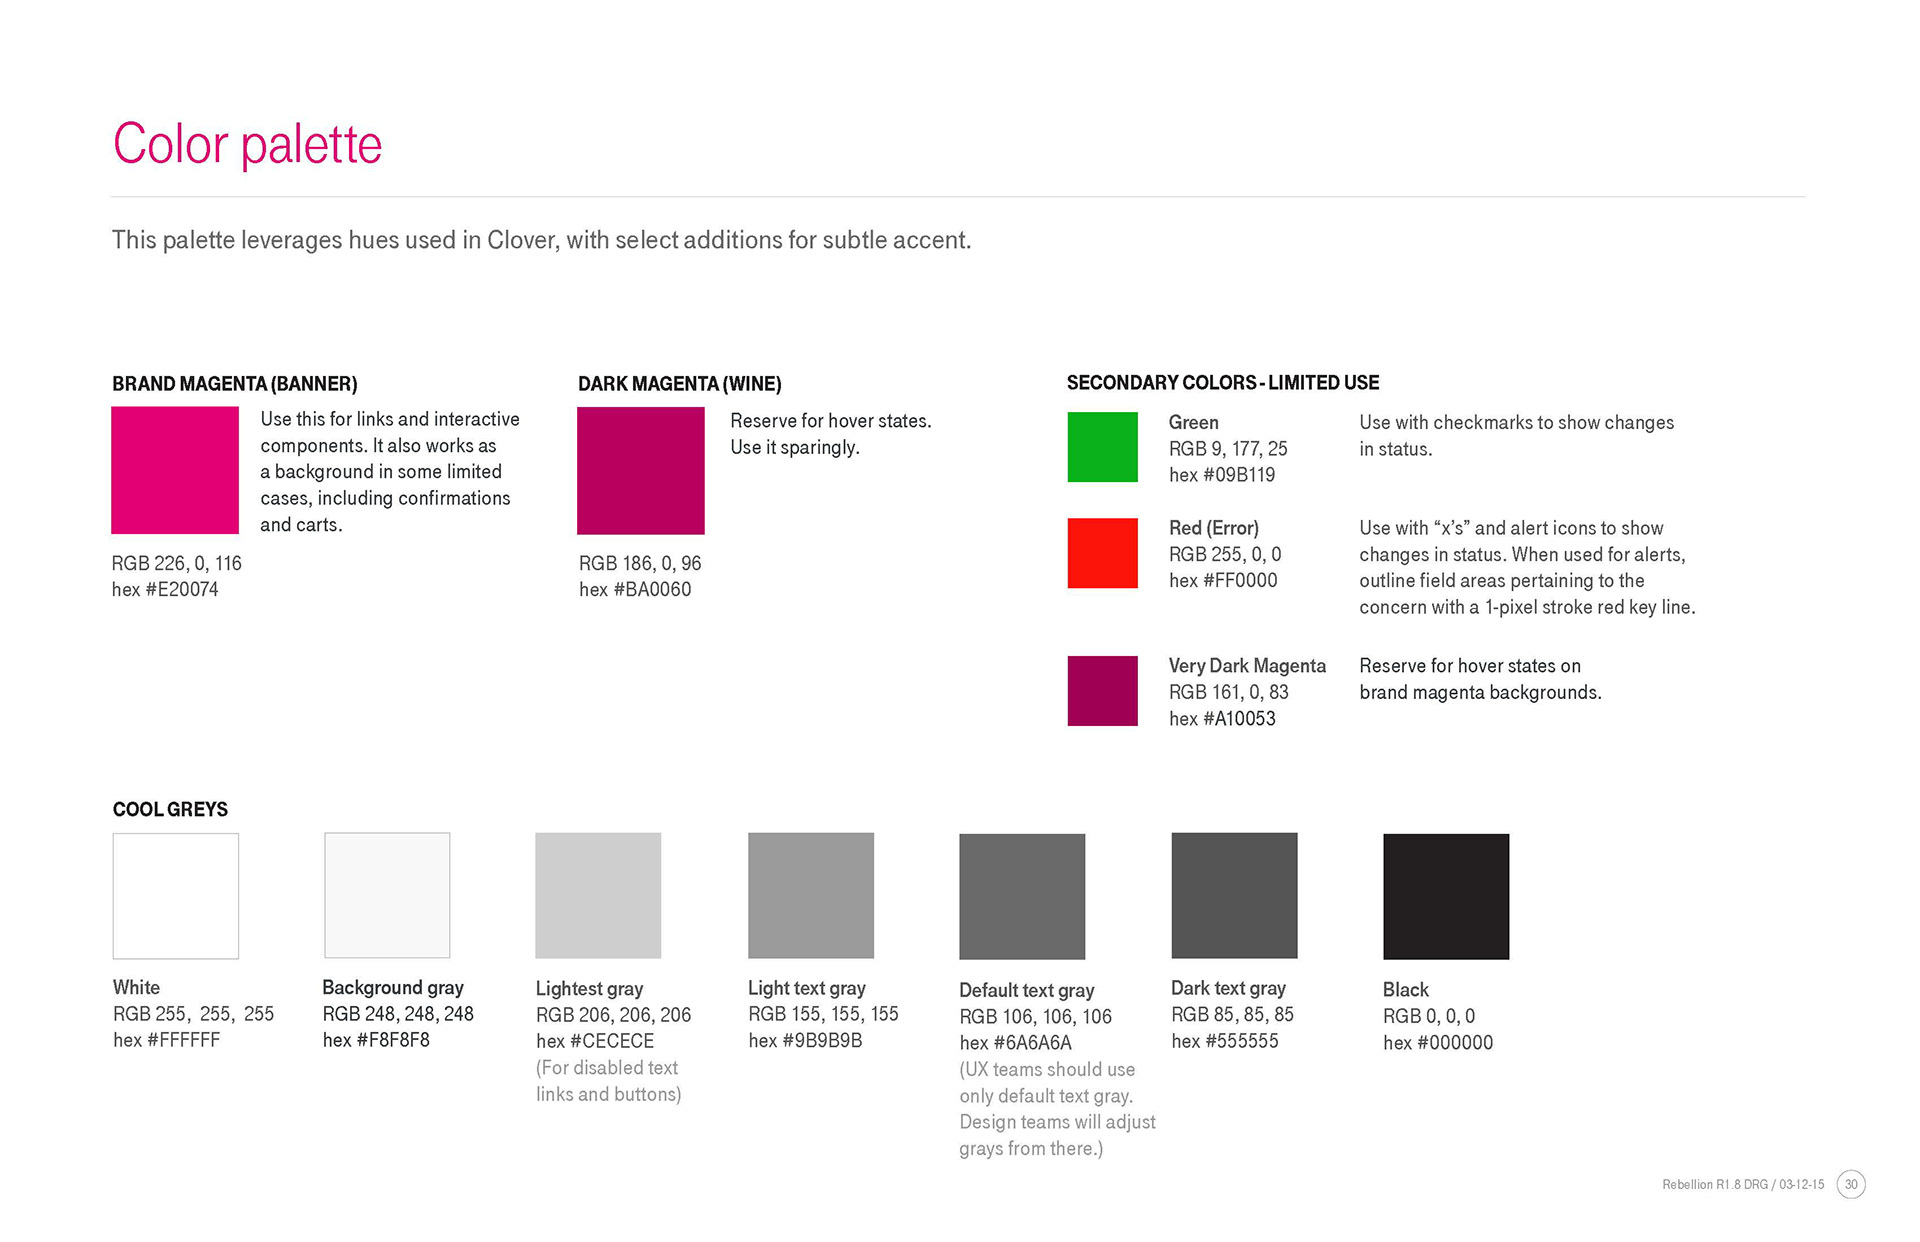Viewport: 1920px width, 1242px height.
Task: Click the Dark text gray swatch
Action: pos(1234,895)
